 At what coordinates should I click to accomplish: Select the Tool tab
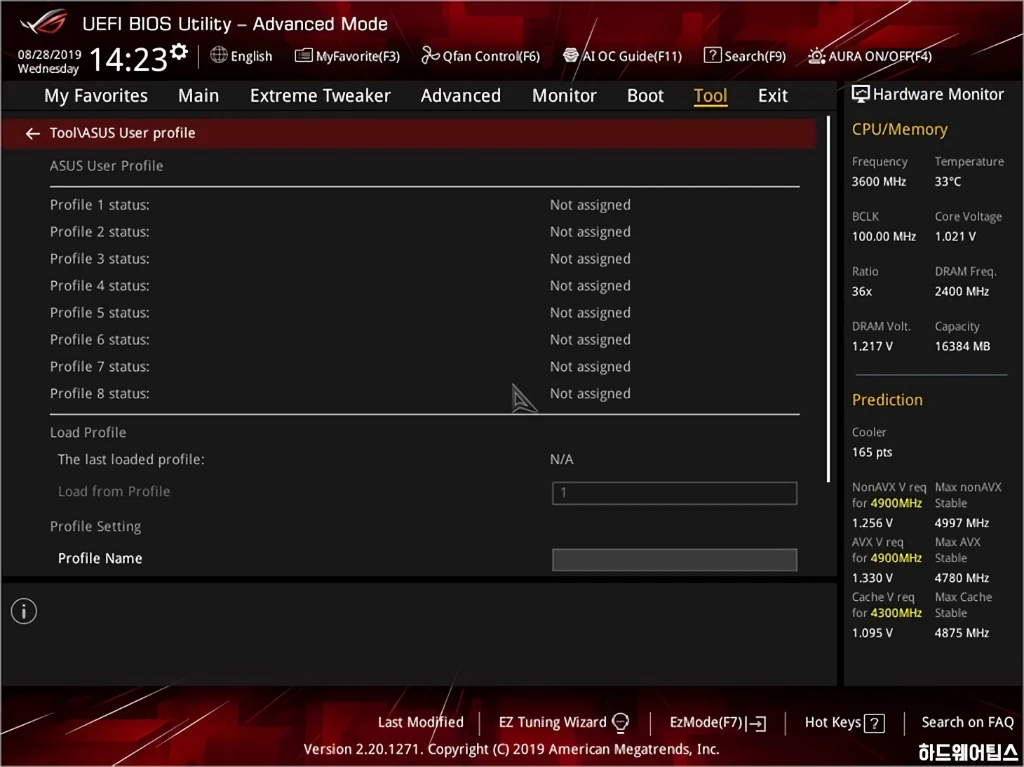711,95
